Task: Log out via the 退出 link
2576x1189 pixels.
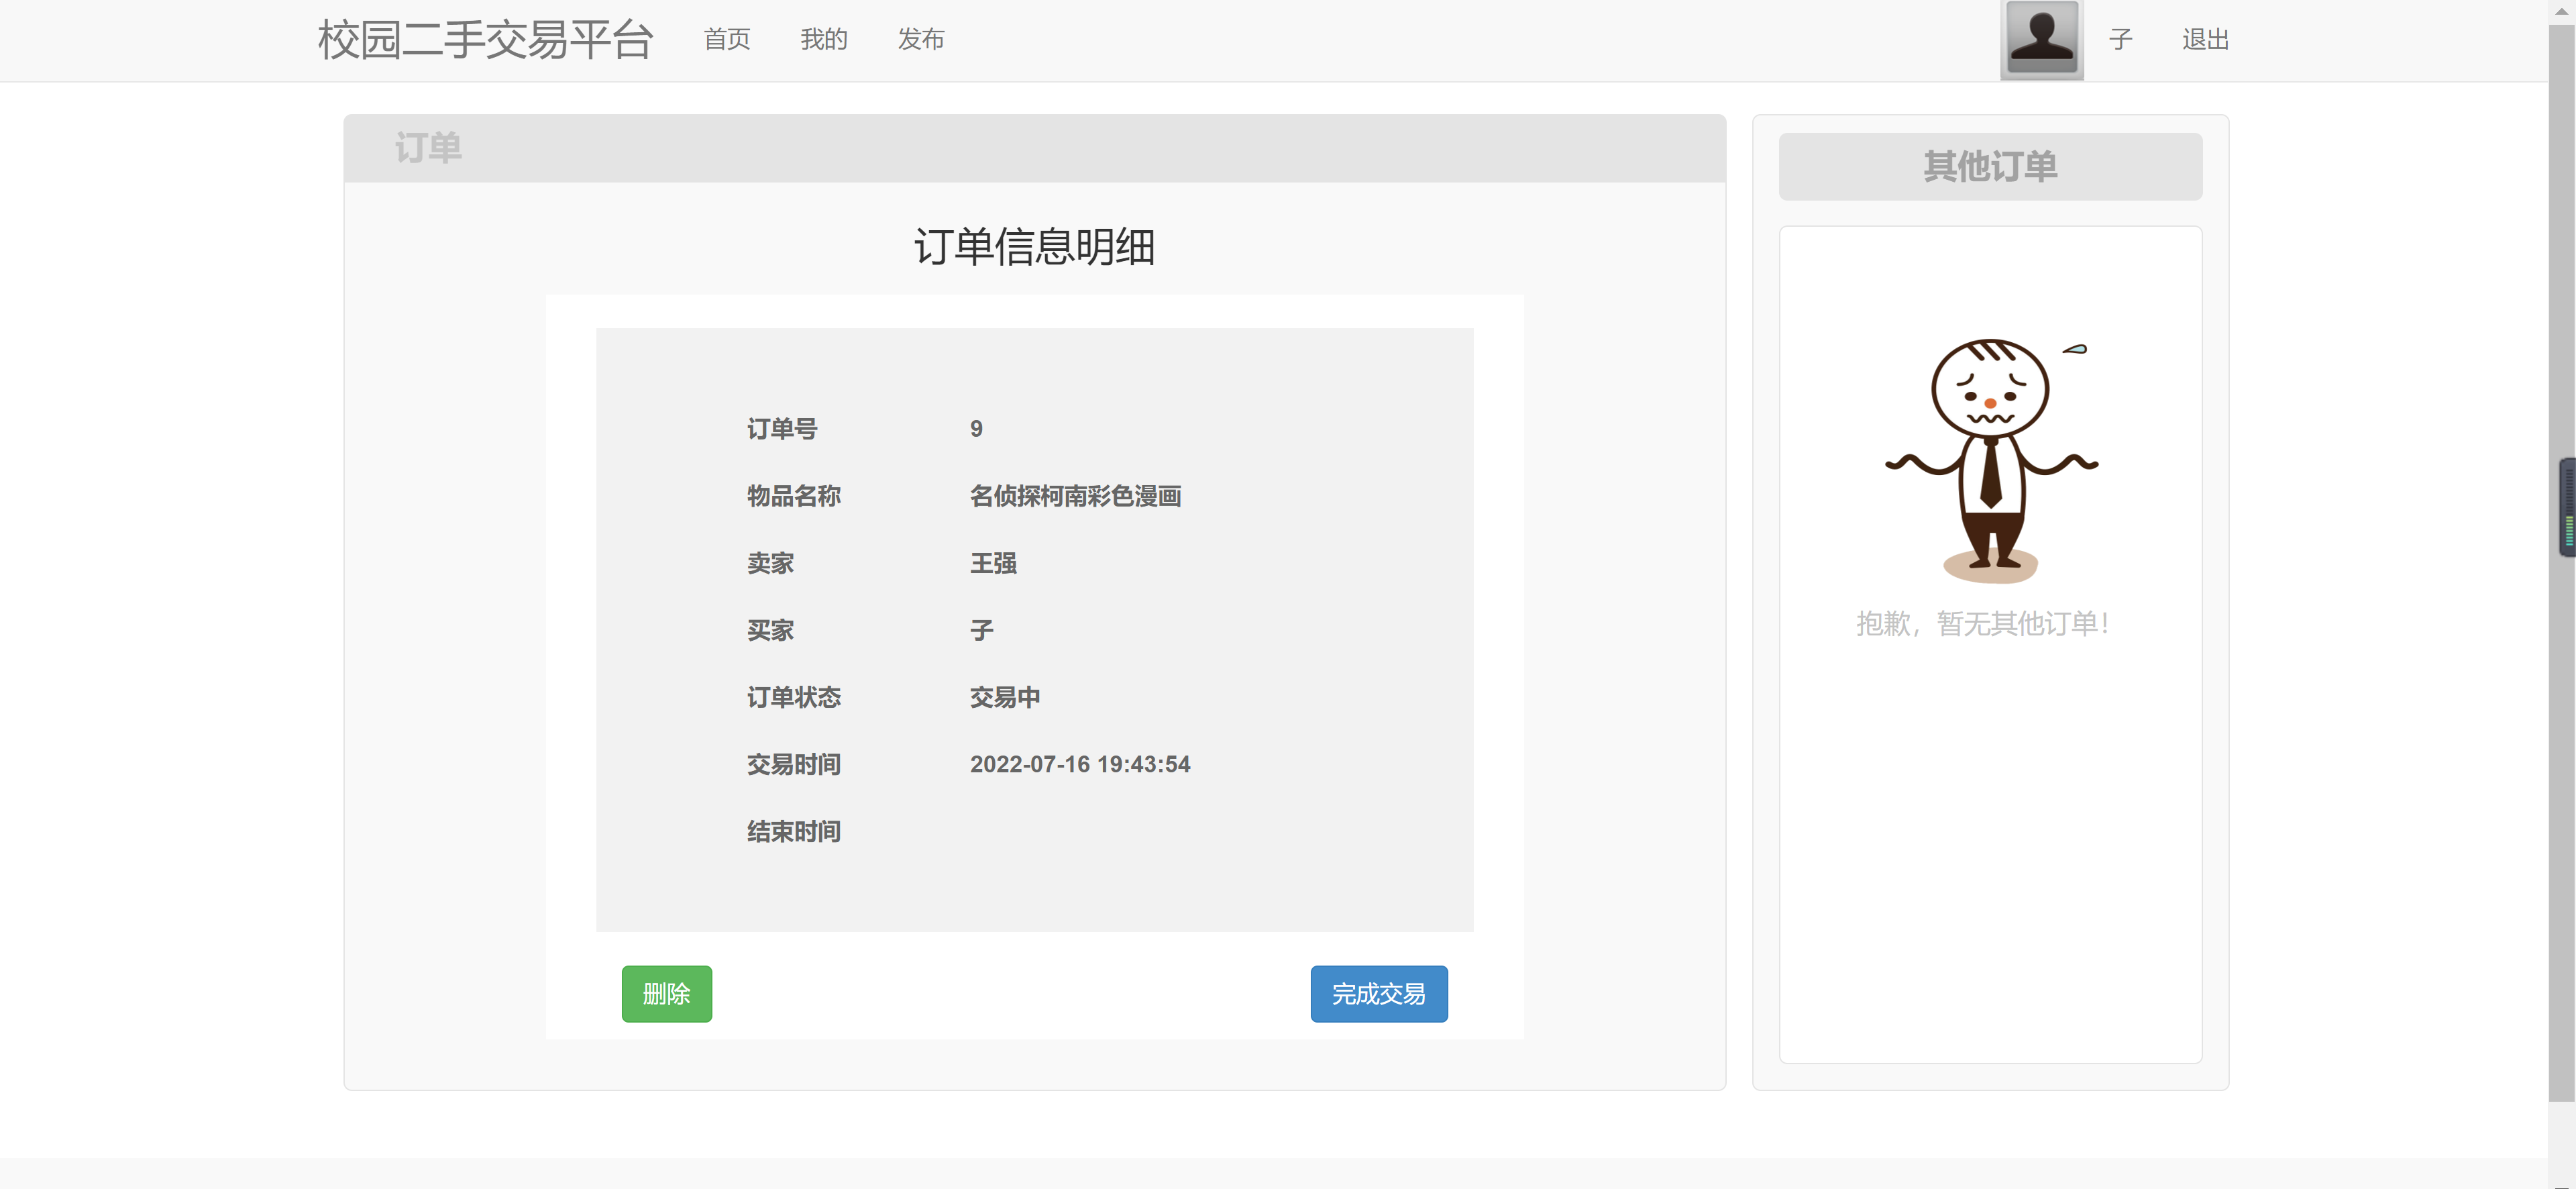Action: (x=2205, y=39)
